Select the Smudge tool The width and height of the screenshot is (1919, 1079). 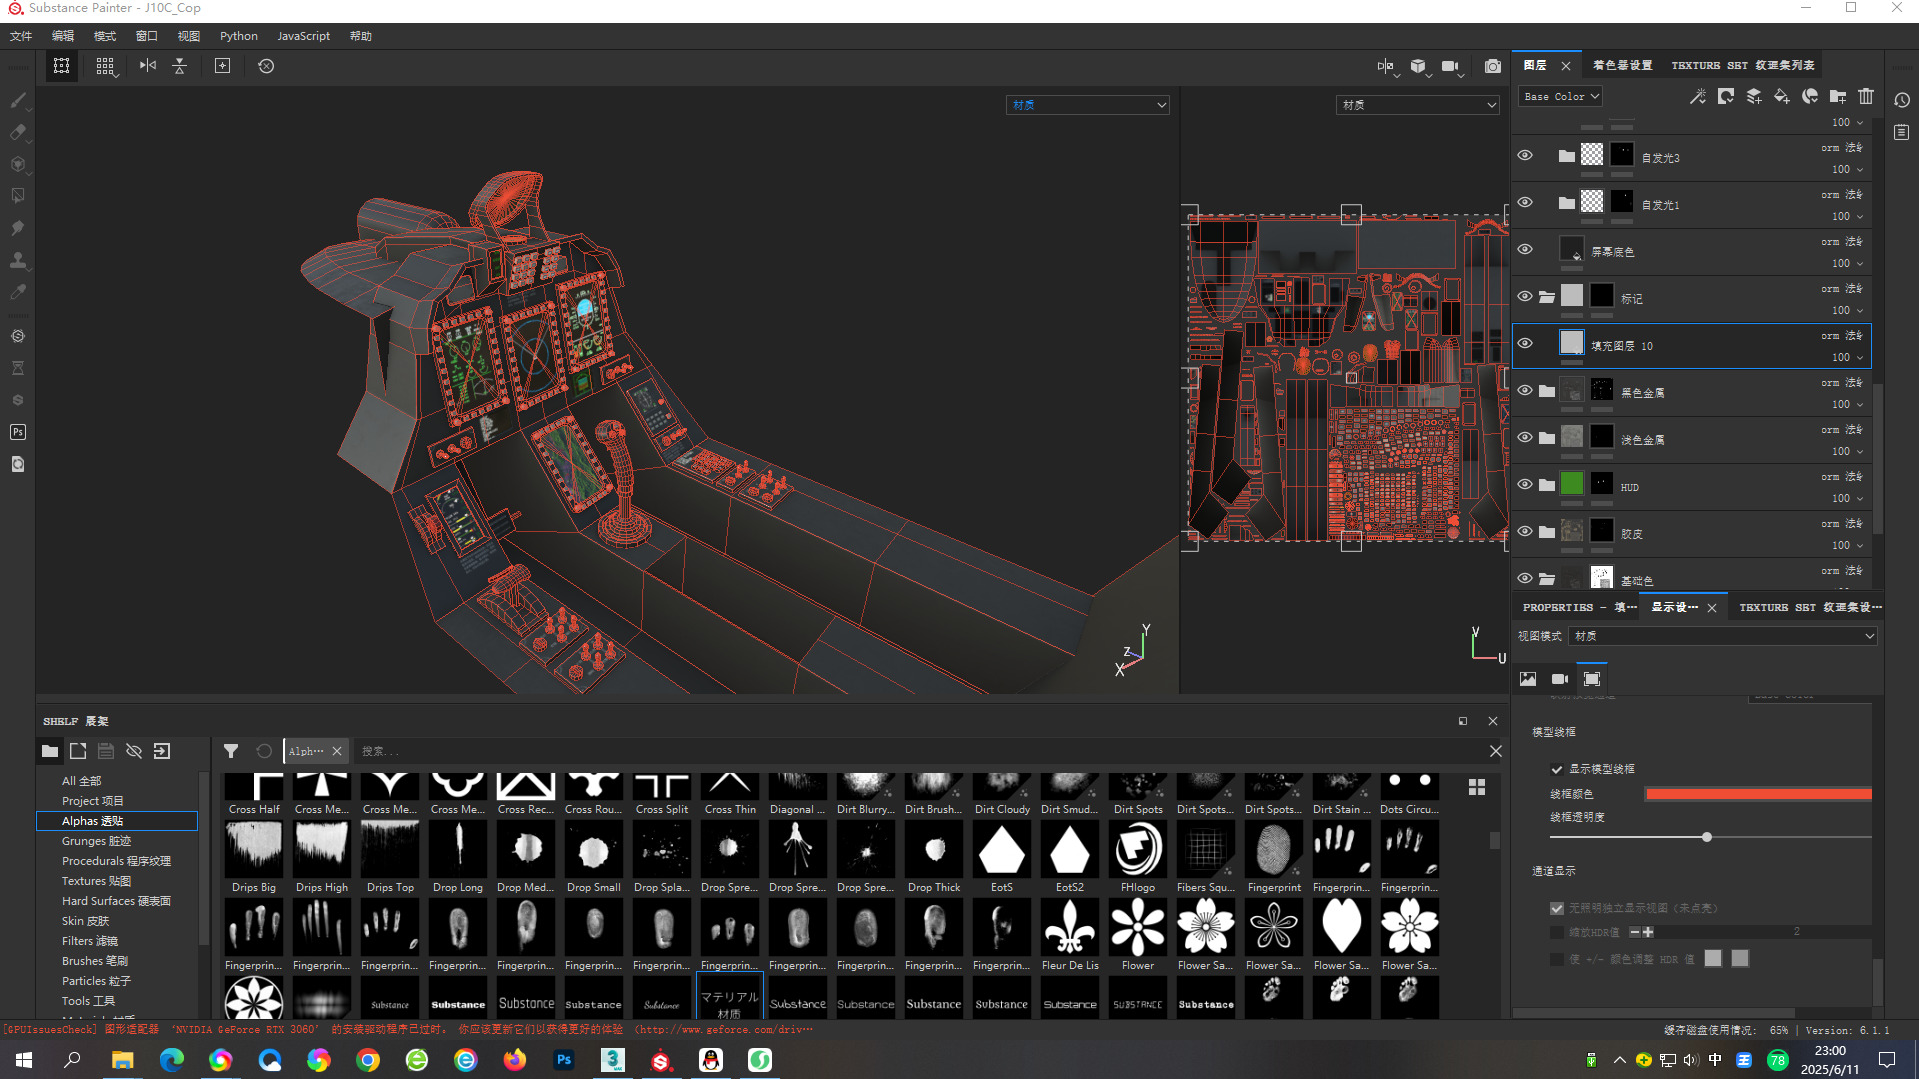18,228
